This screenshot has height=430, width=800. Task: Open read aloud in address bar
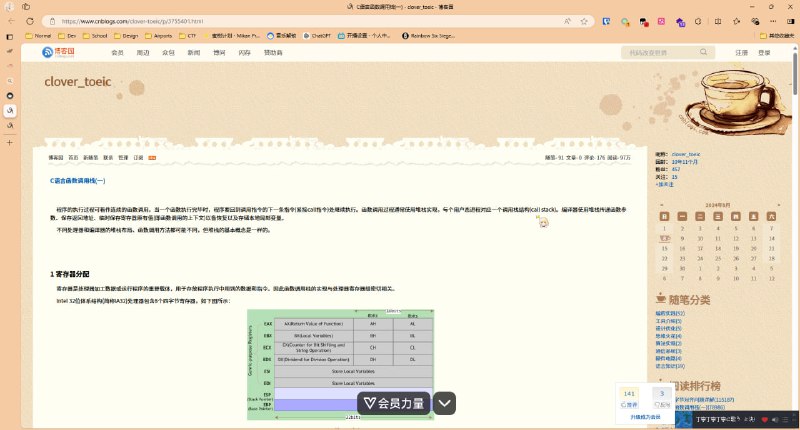[567, 21]
